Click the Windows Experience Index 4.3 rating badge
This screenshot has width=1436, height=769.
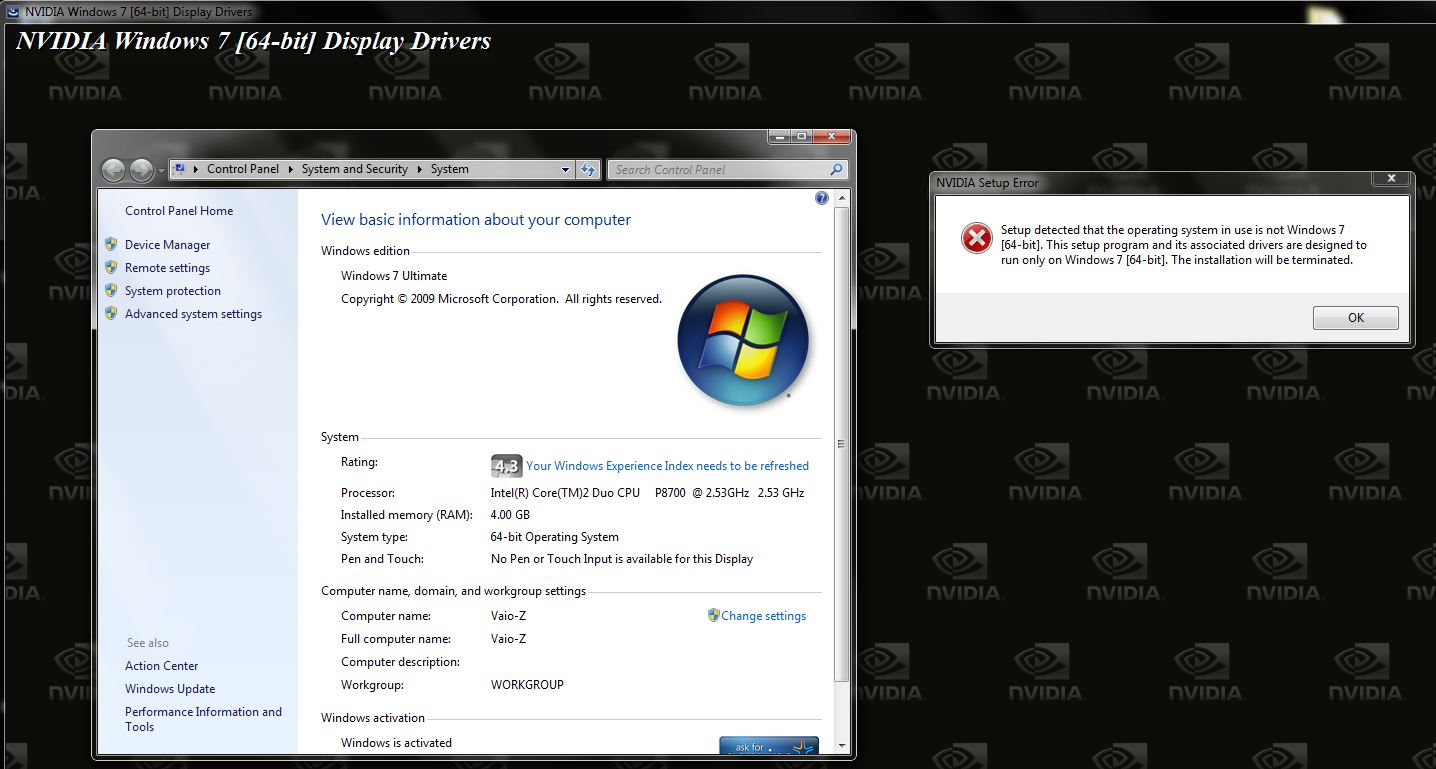tap(506, 466)
